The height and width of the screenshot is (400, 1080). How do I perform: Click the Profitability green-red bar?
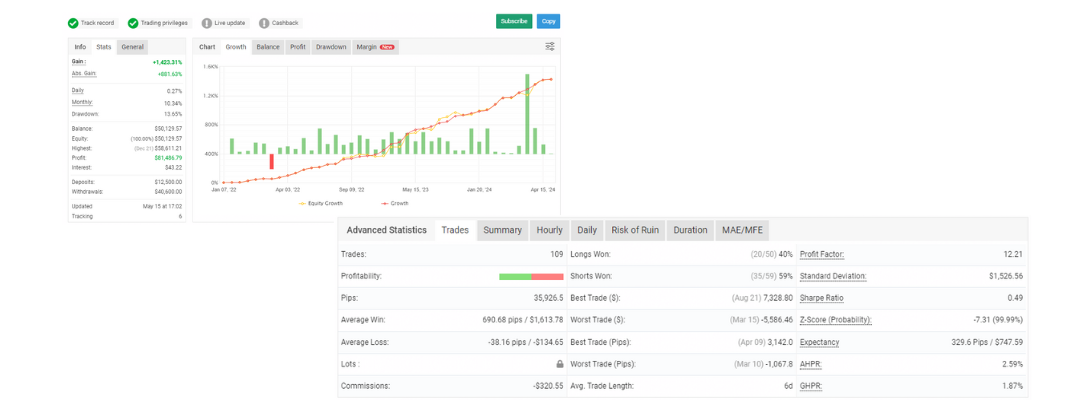pyautogui.click(x=531, y=276)
